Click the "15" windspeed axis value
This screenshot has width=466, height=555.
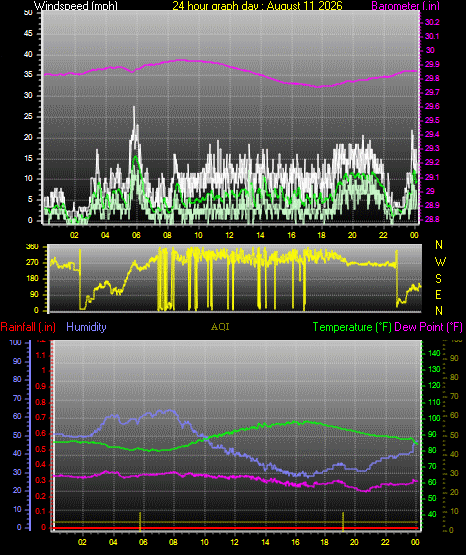coord(28,158)
